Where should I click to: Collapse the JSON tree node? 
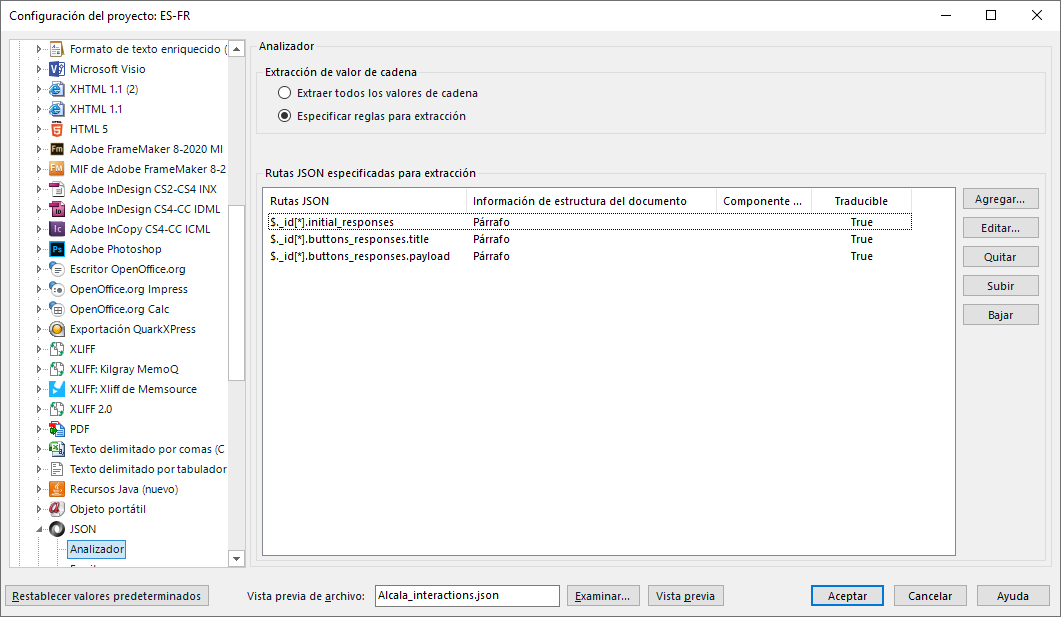[x=40, y=529]
